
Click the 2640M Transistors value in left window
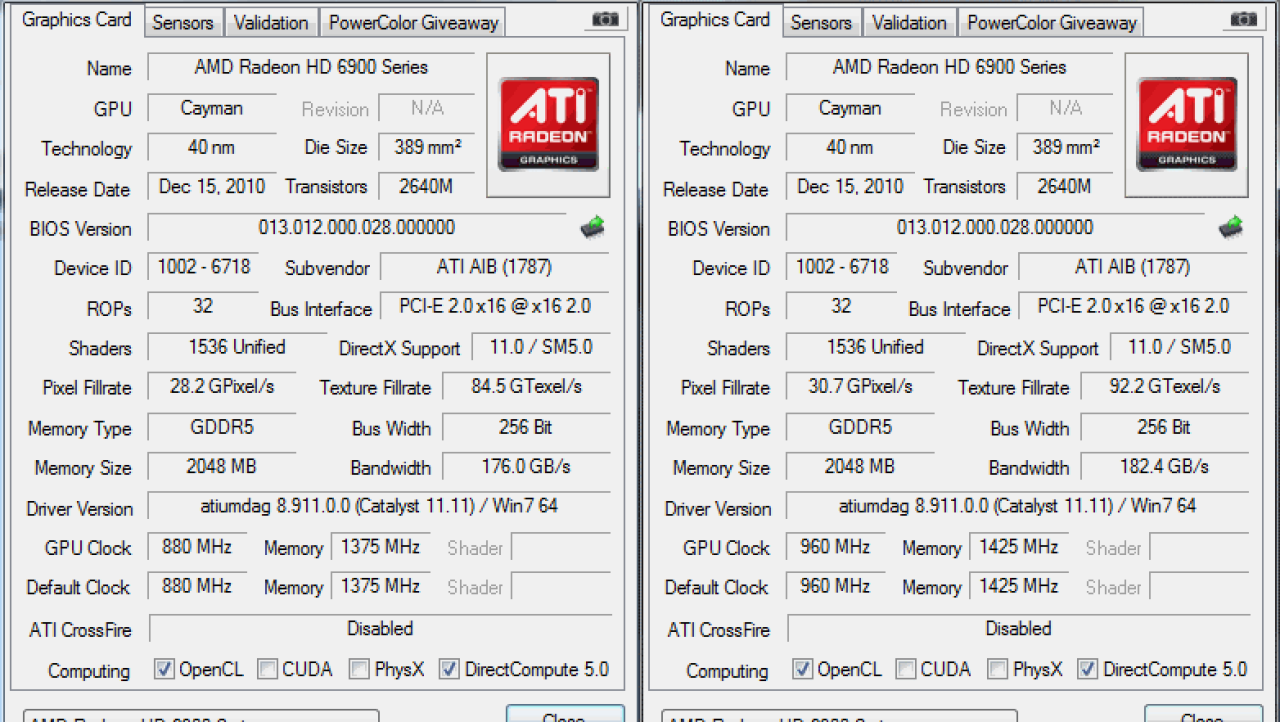[x=426, y=186]
